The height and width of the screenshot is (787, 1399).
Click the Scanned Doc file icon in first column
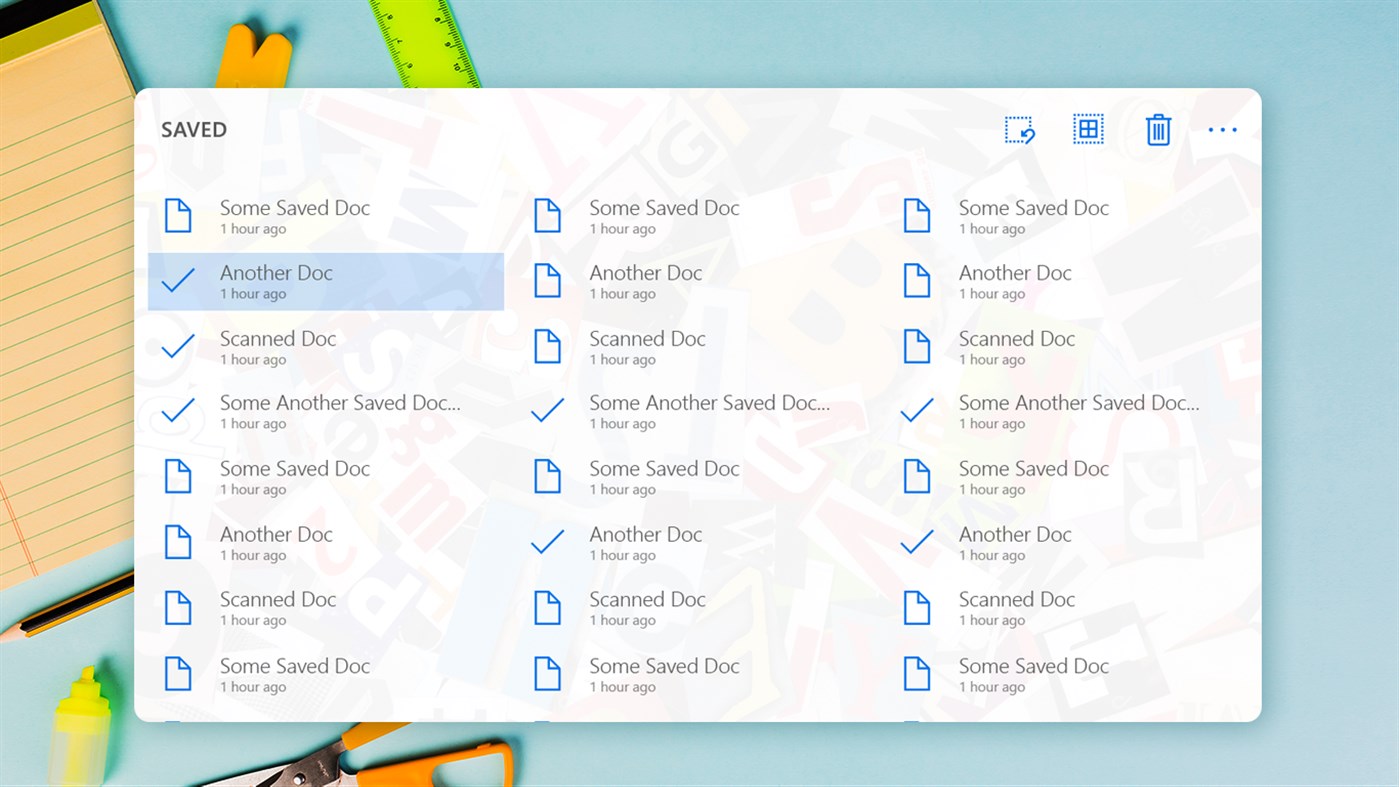click(178, 608)
